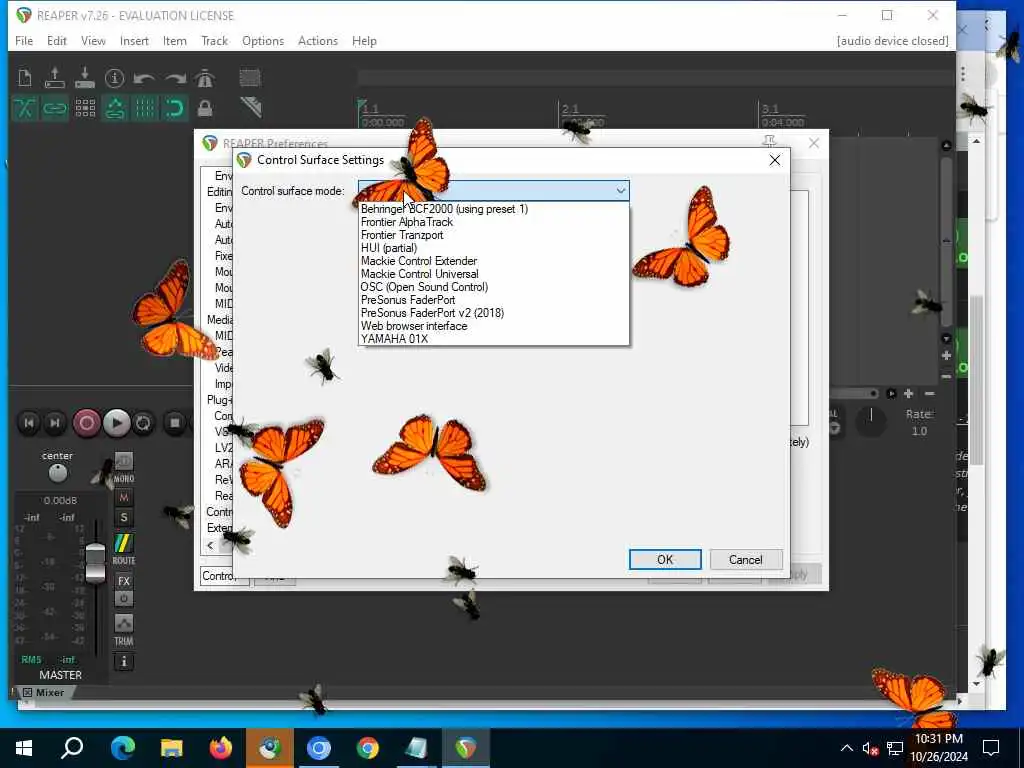This screenshot has width=1024, height=768.
Task: Collapse the Control surface mode dropdown
Action: (x=620, y=191)
